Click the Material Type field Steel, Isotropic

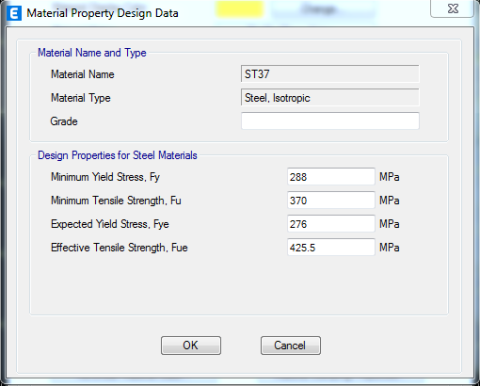click(330, 97)
